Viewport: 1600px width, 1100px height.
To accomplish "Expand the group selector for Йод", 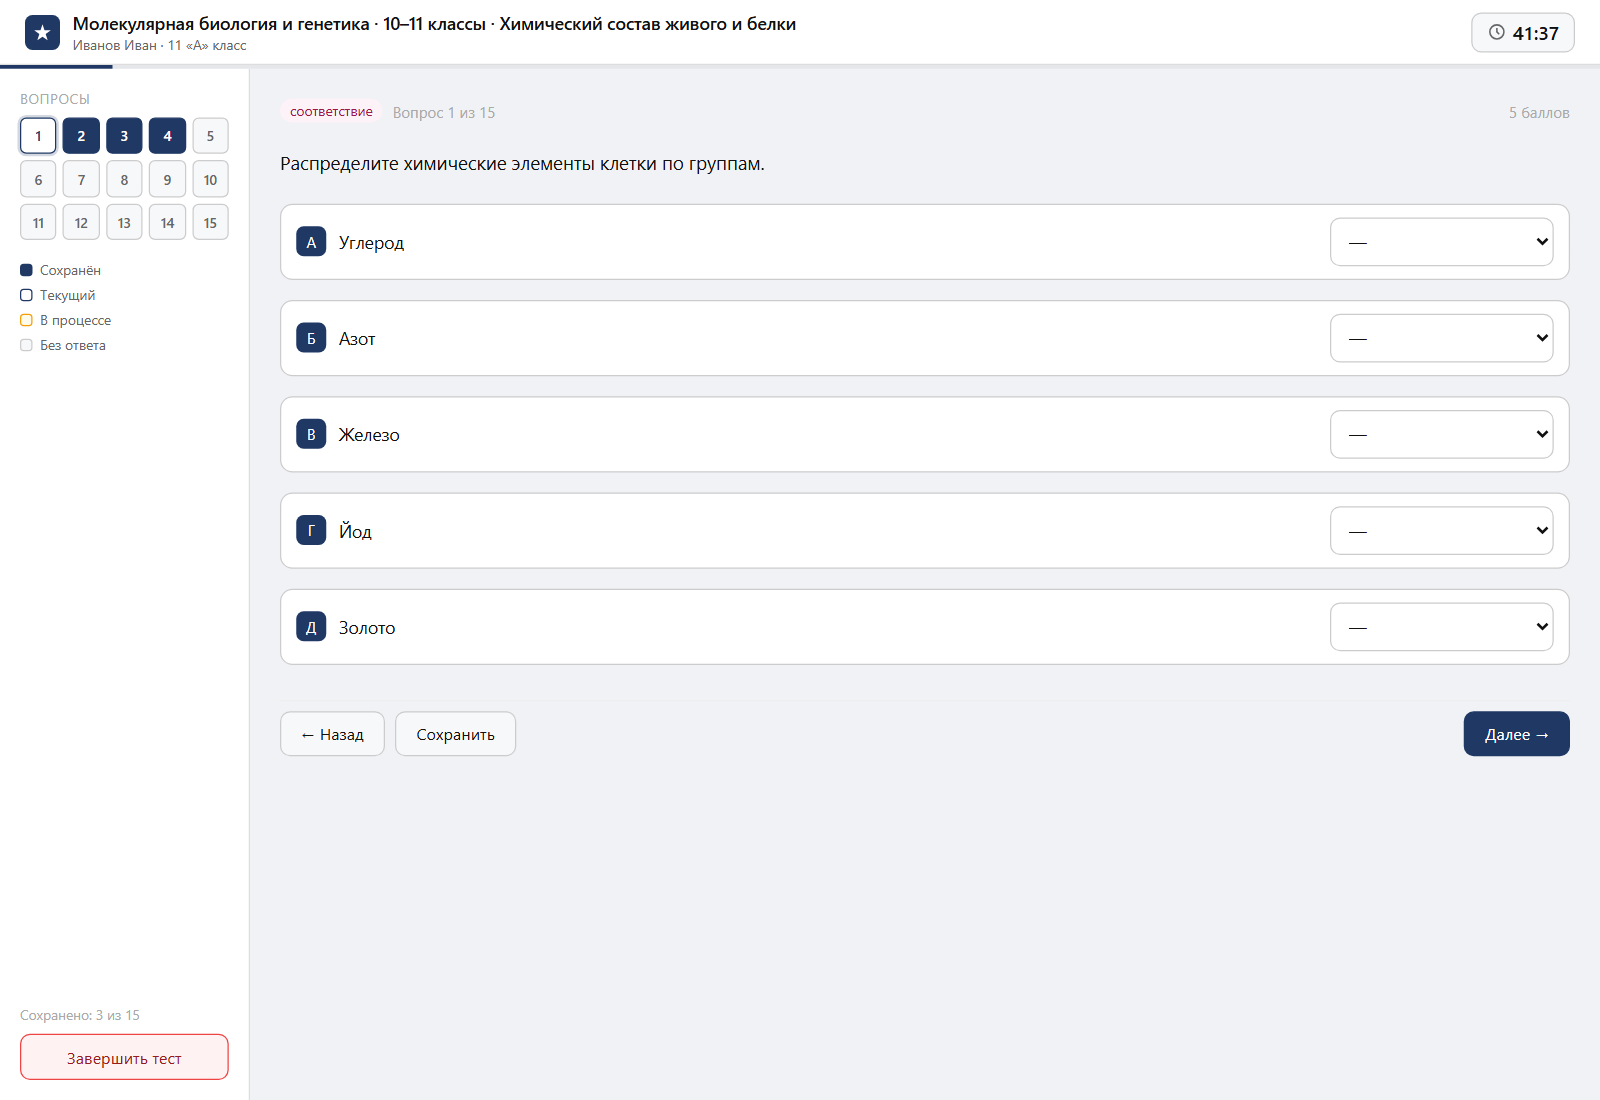I will [x=1441, y=530].
